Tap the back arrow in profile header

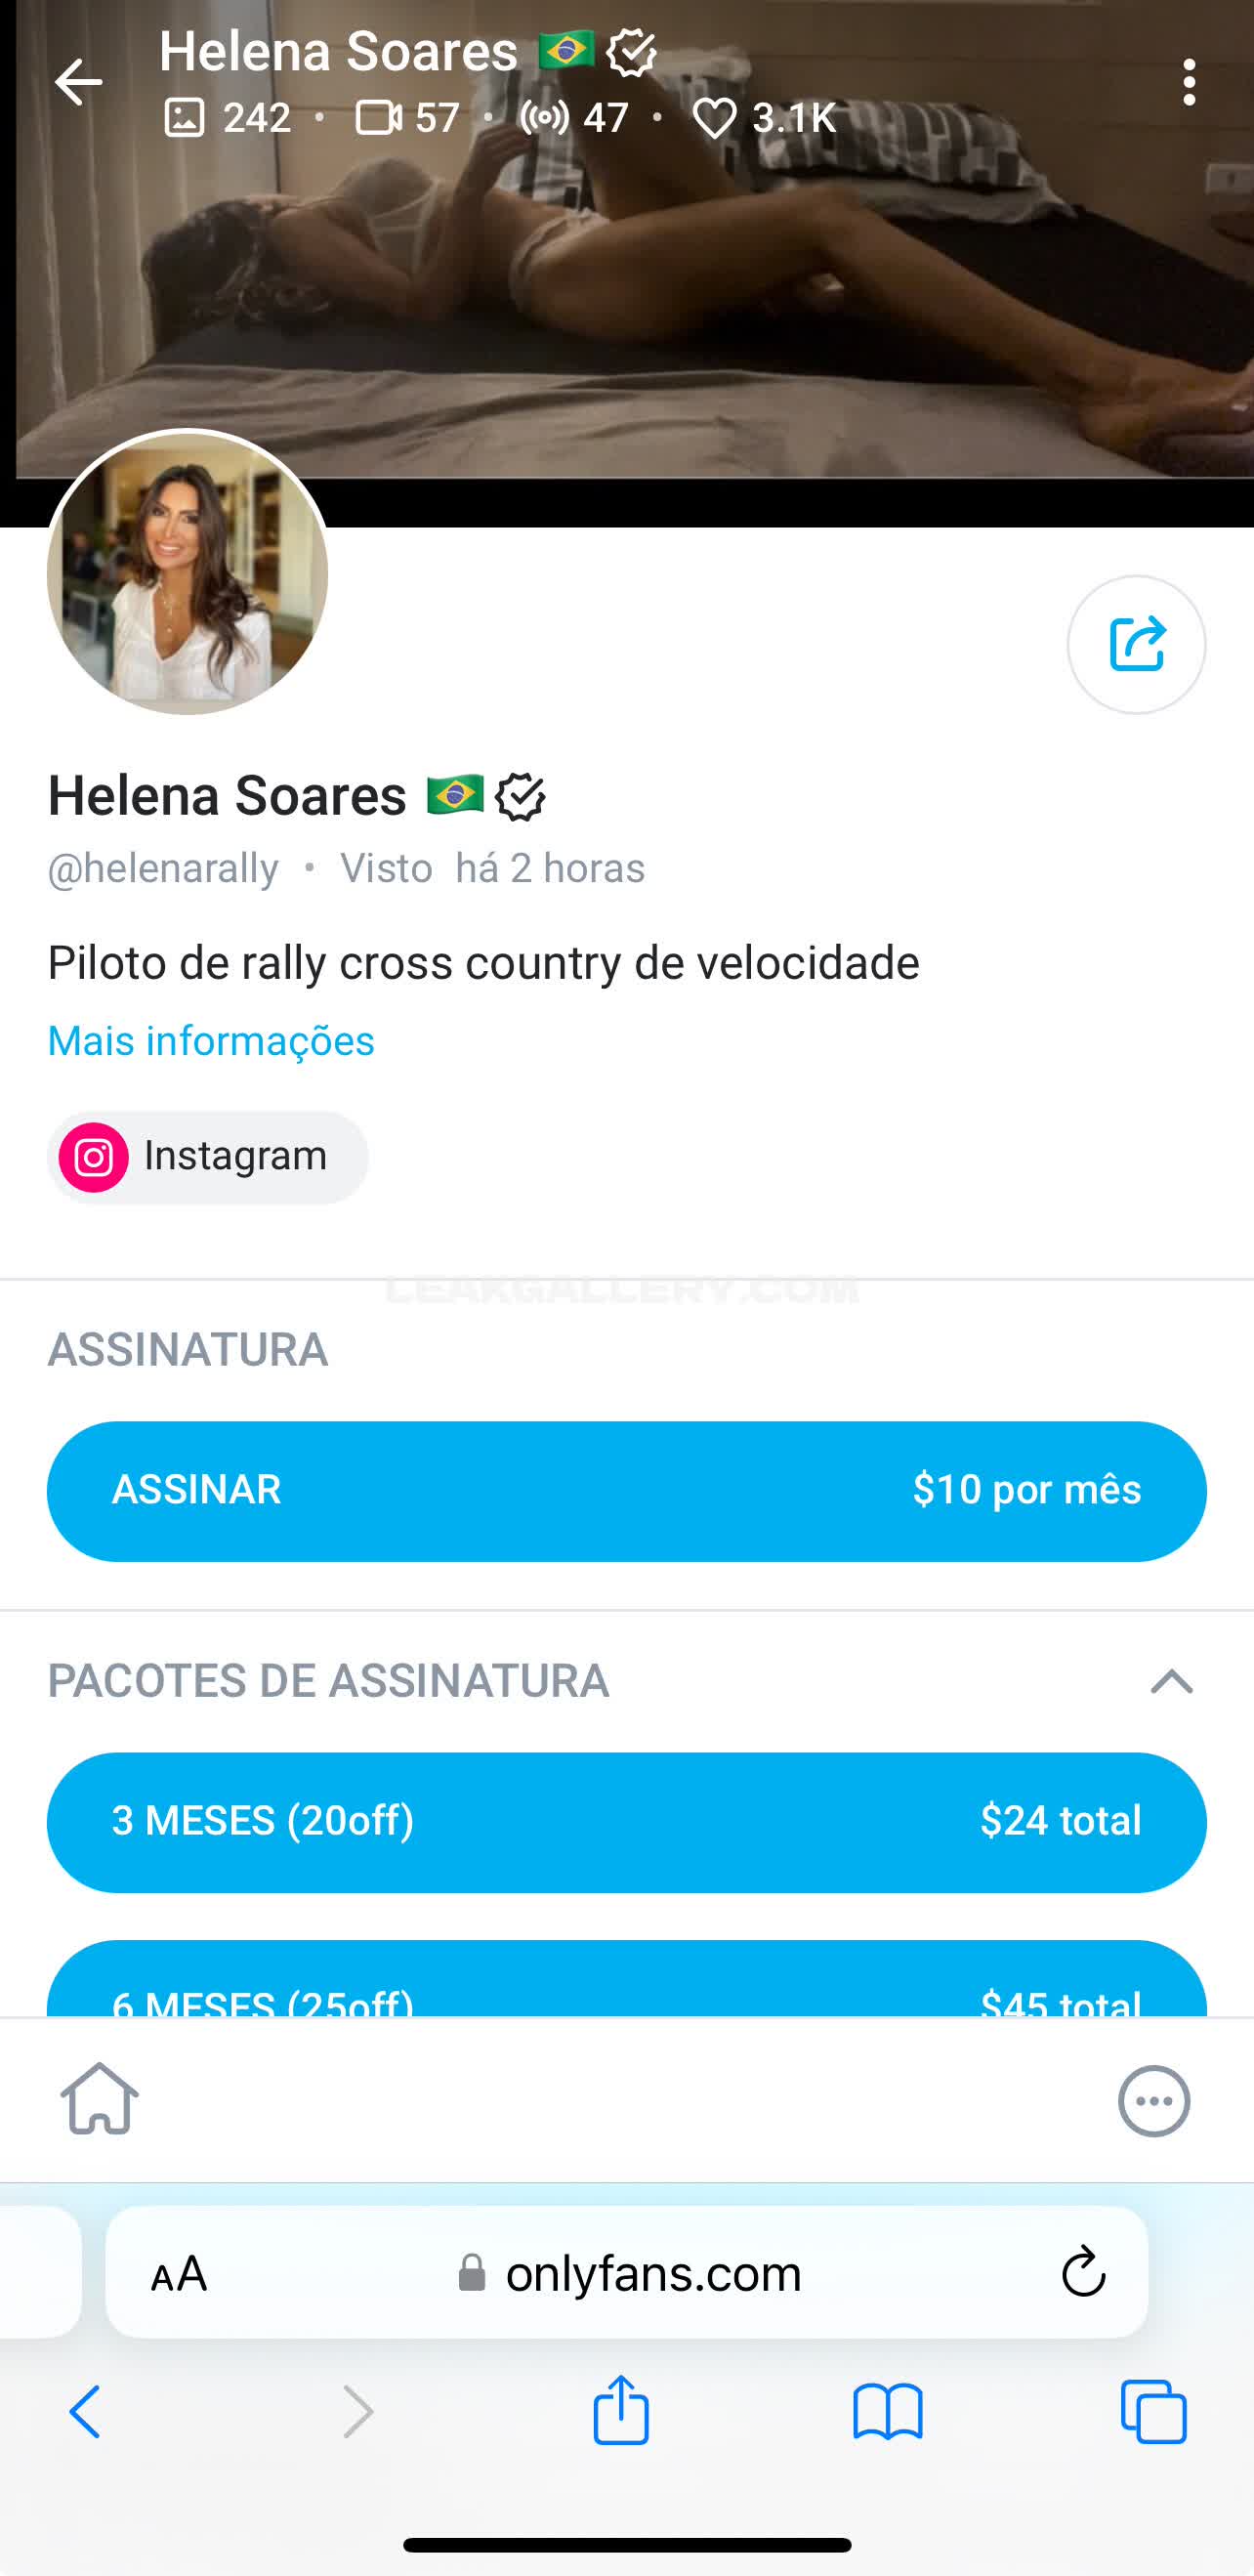point(78,82)
